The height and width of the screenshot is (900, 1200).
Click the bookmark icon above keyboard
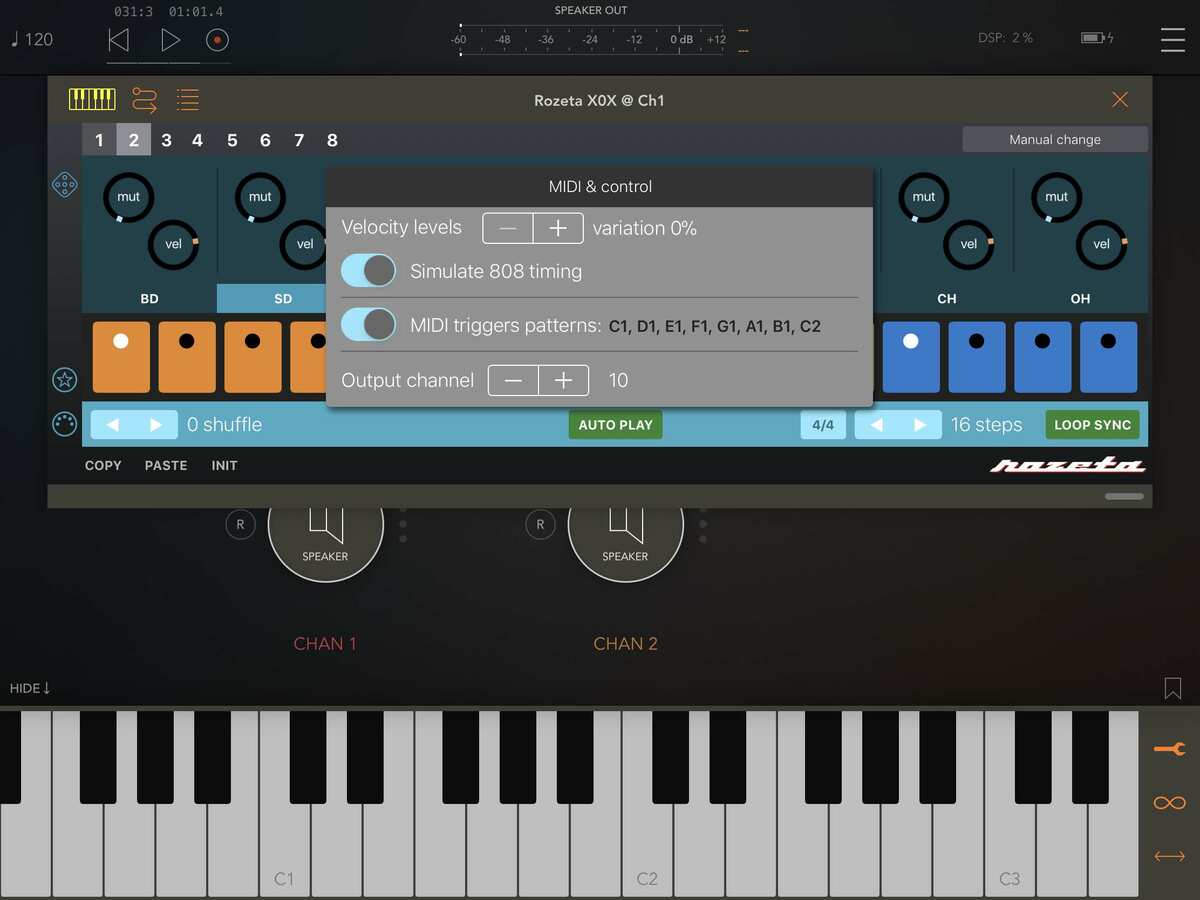[x=1173, y=688]
